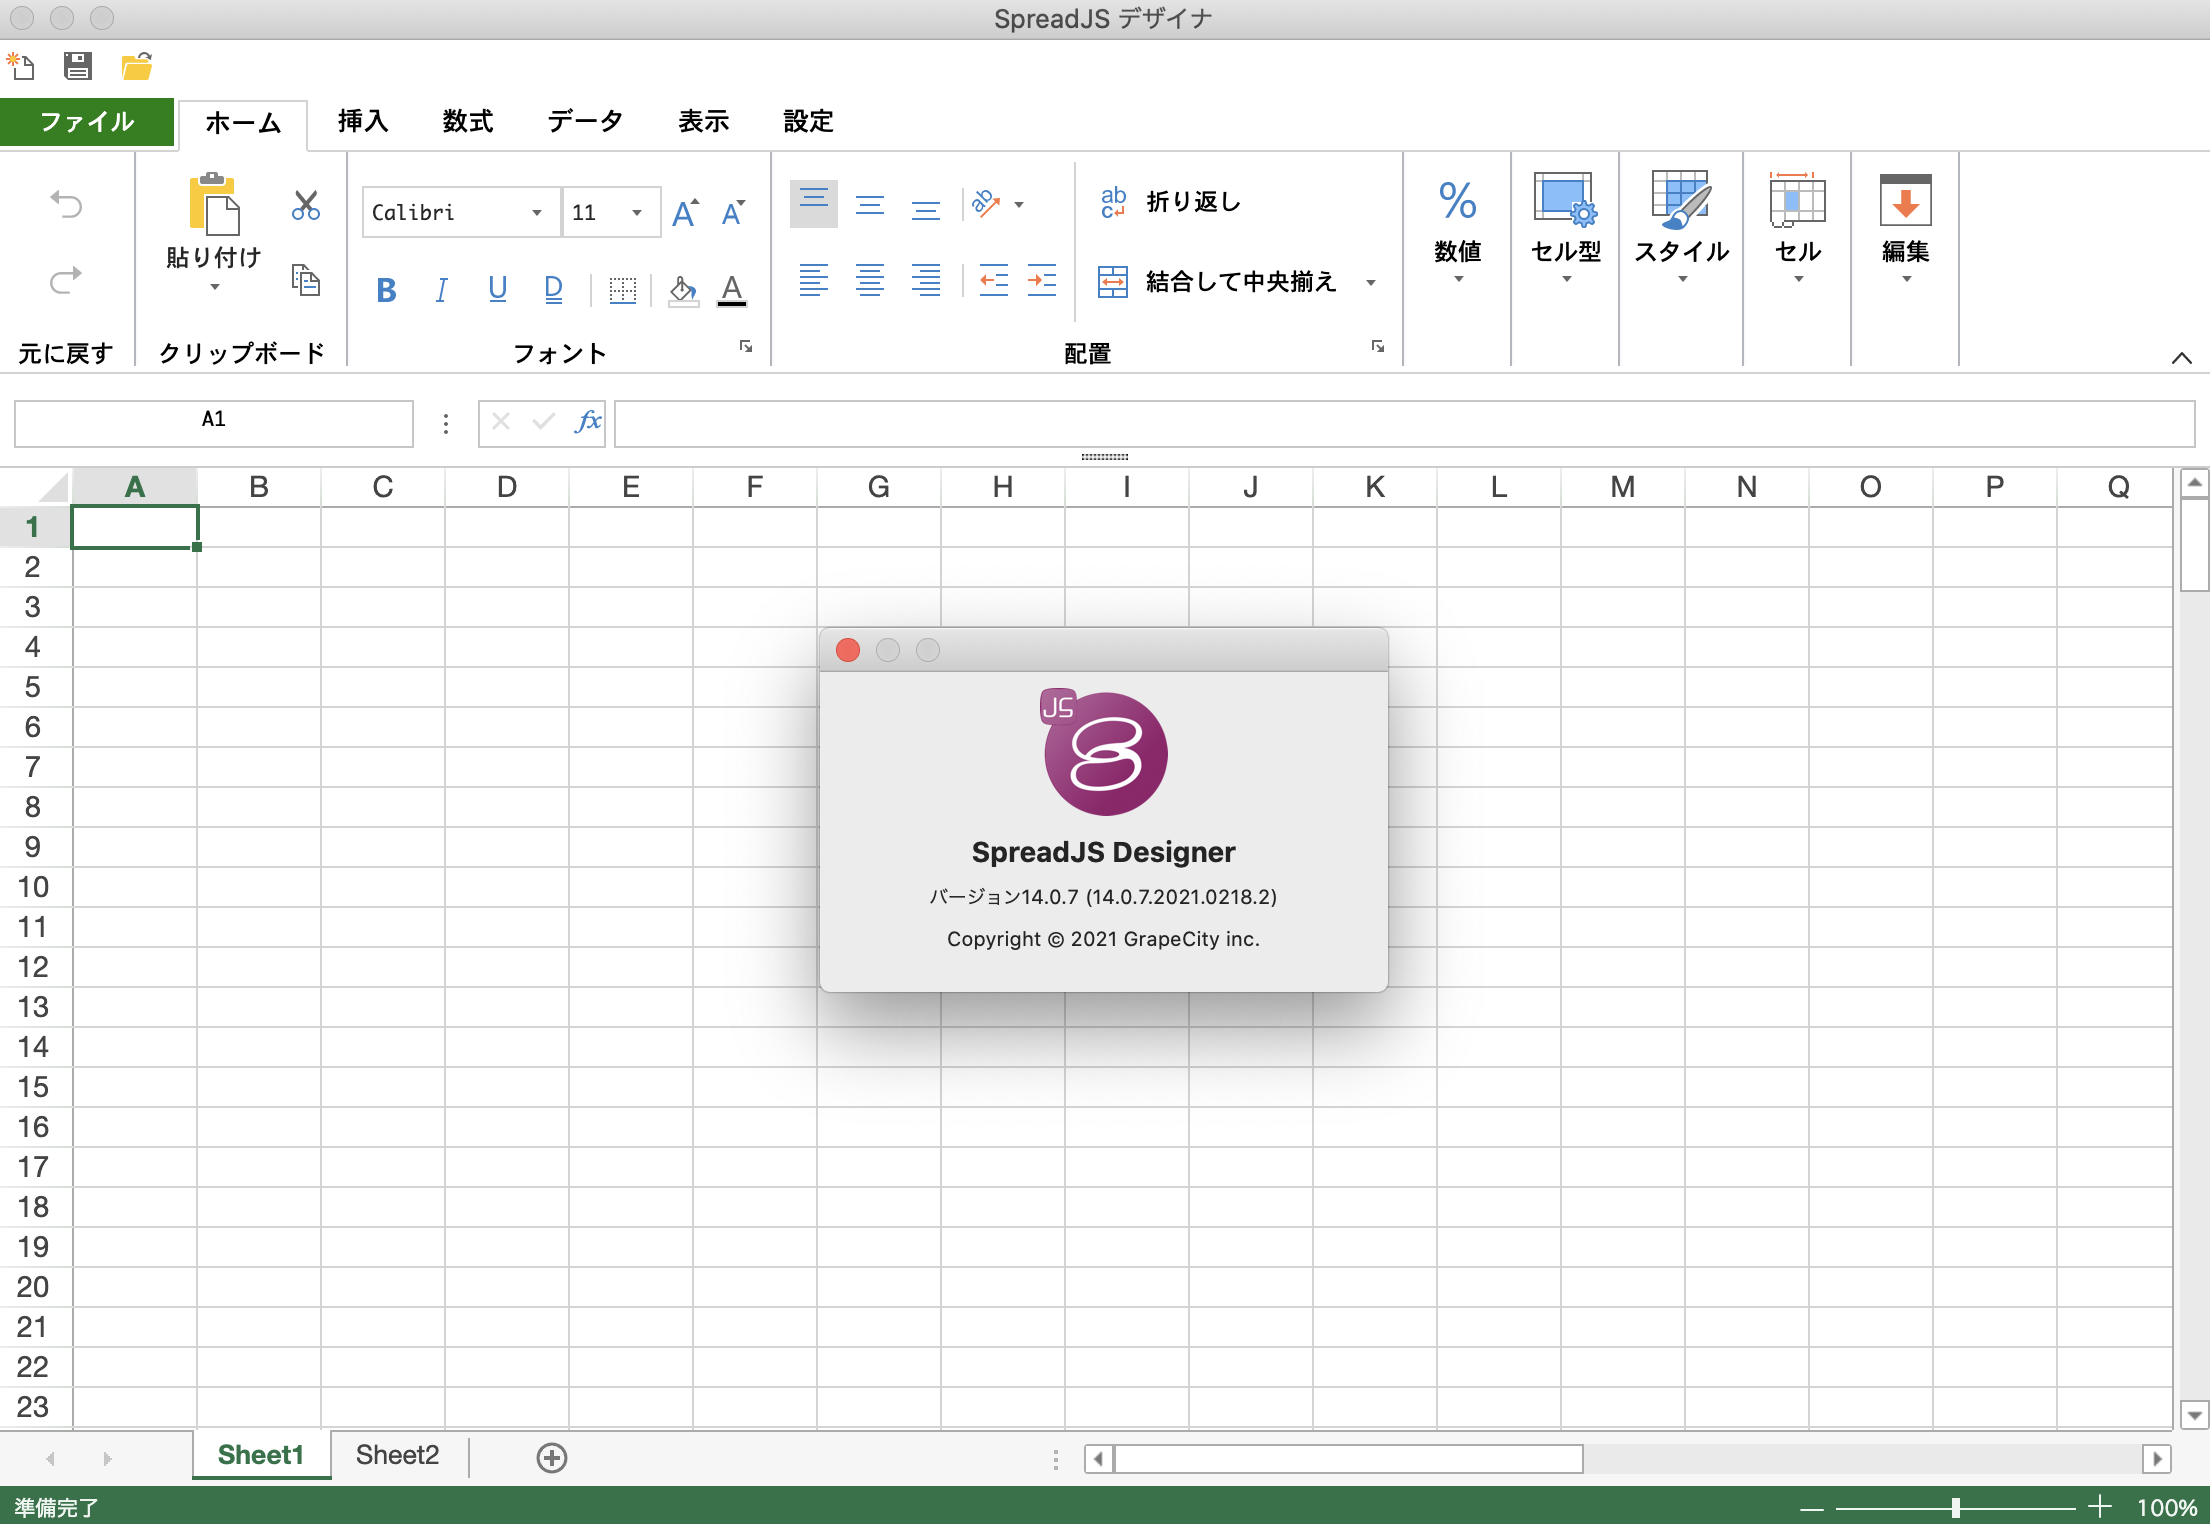Image resolution: width=2210 pixels, height=1524 pixels.
Task: Click the formula bar cancel X icon
Action: pyautogui.click(x=501, y=422)
